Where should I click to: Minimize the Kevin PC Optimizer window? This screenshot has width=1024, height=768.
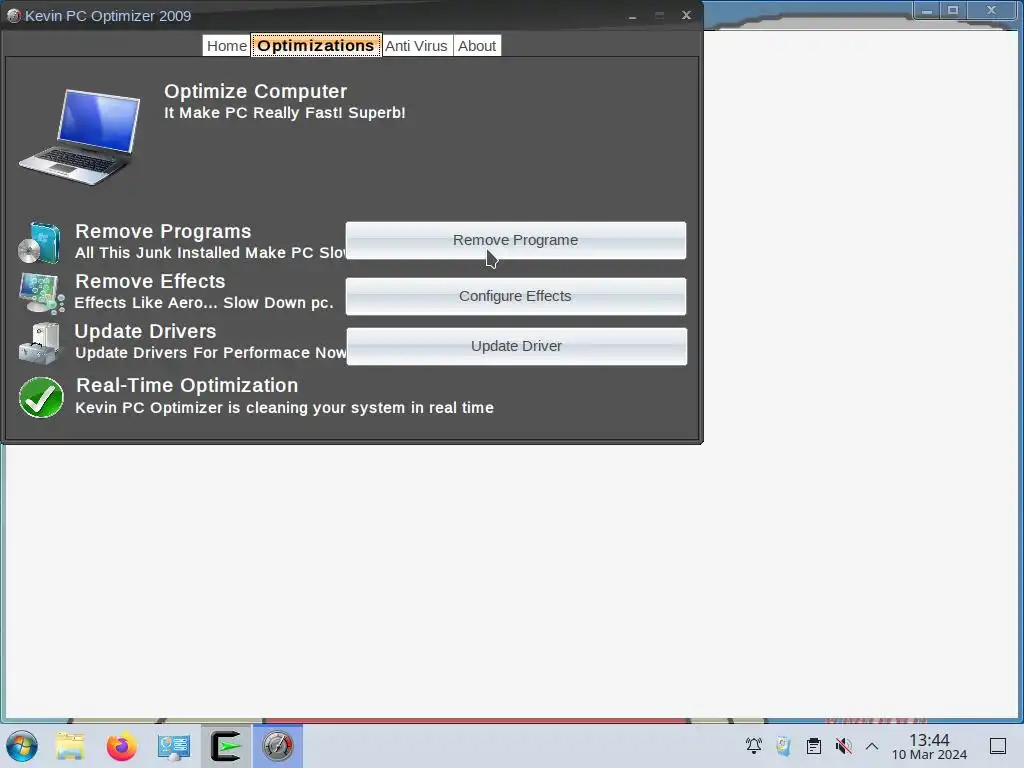tap(632, 16)
